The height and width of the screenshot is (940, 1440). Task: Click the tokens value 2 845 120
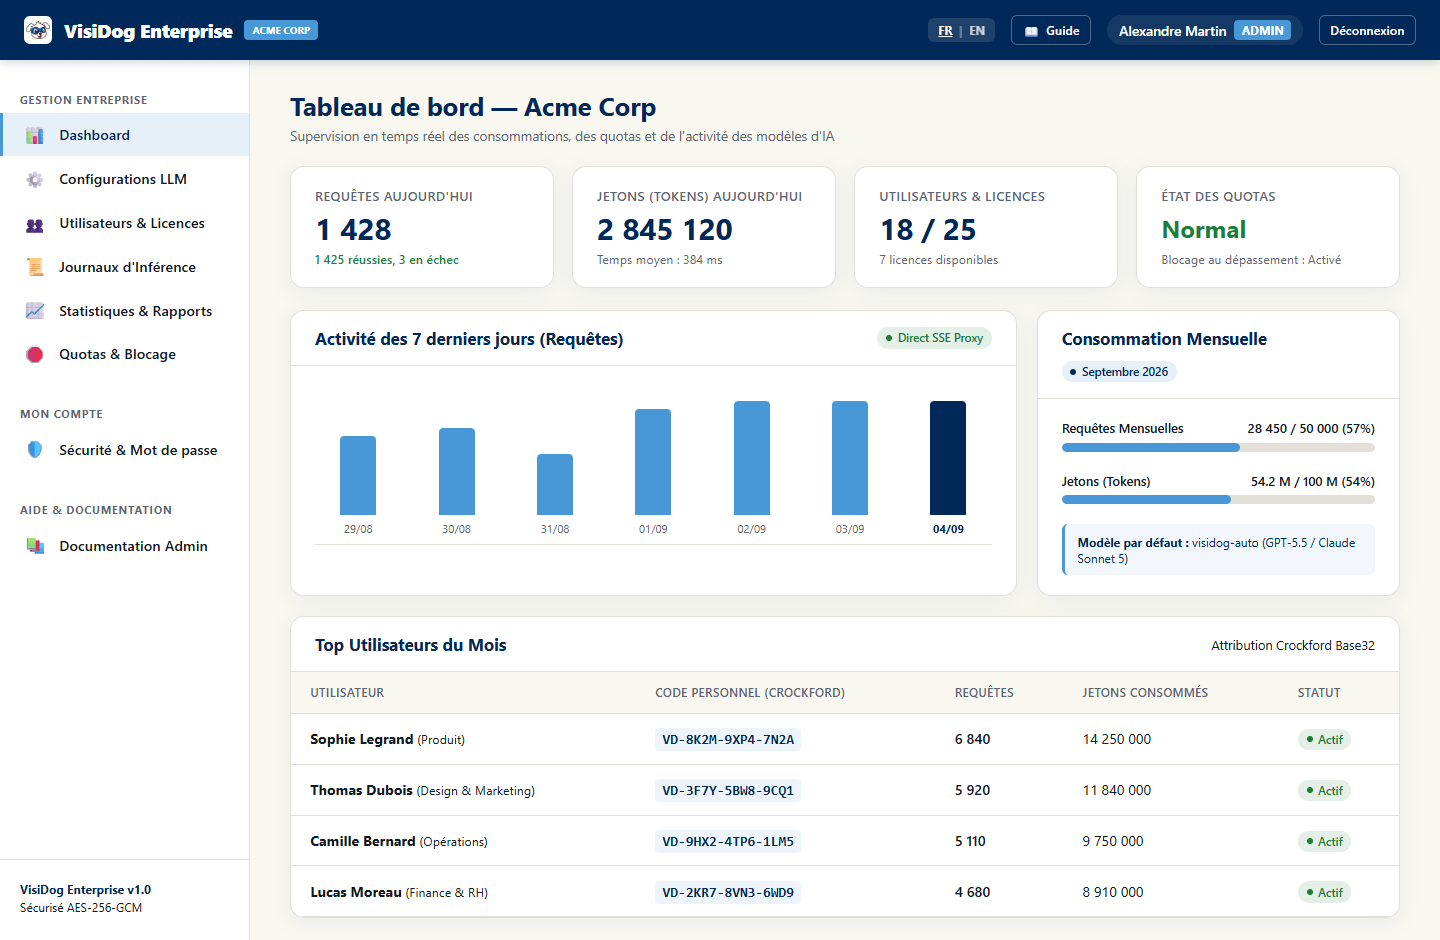coord(665,230)
